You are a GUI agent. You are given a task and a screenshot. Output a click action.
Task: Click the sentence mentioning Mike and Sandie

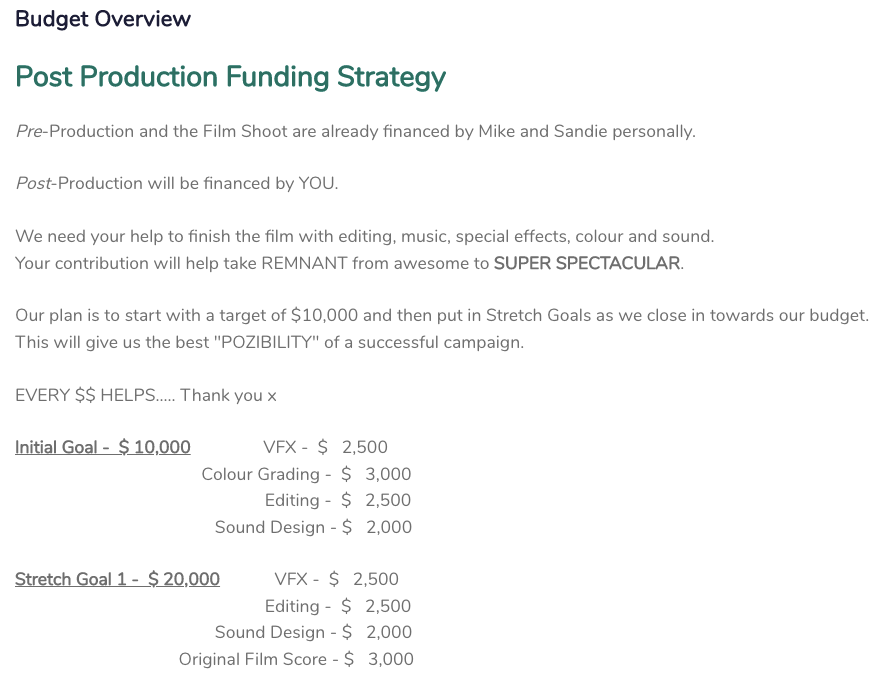pyautogui.click(x=356, y=131)
